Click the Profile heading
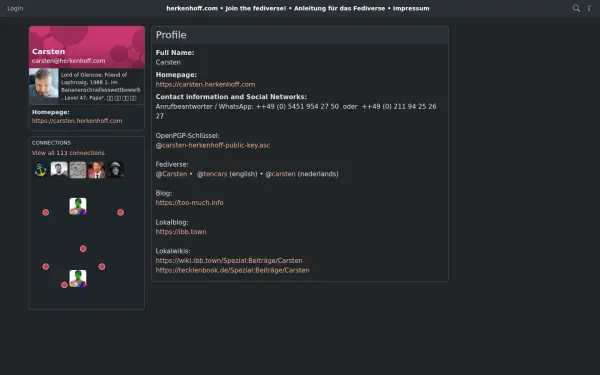The width and height of the screenshot is (600, 375). 171,35
